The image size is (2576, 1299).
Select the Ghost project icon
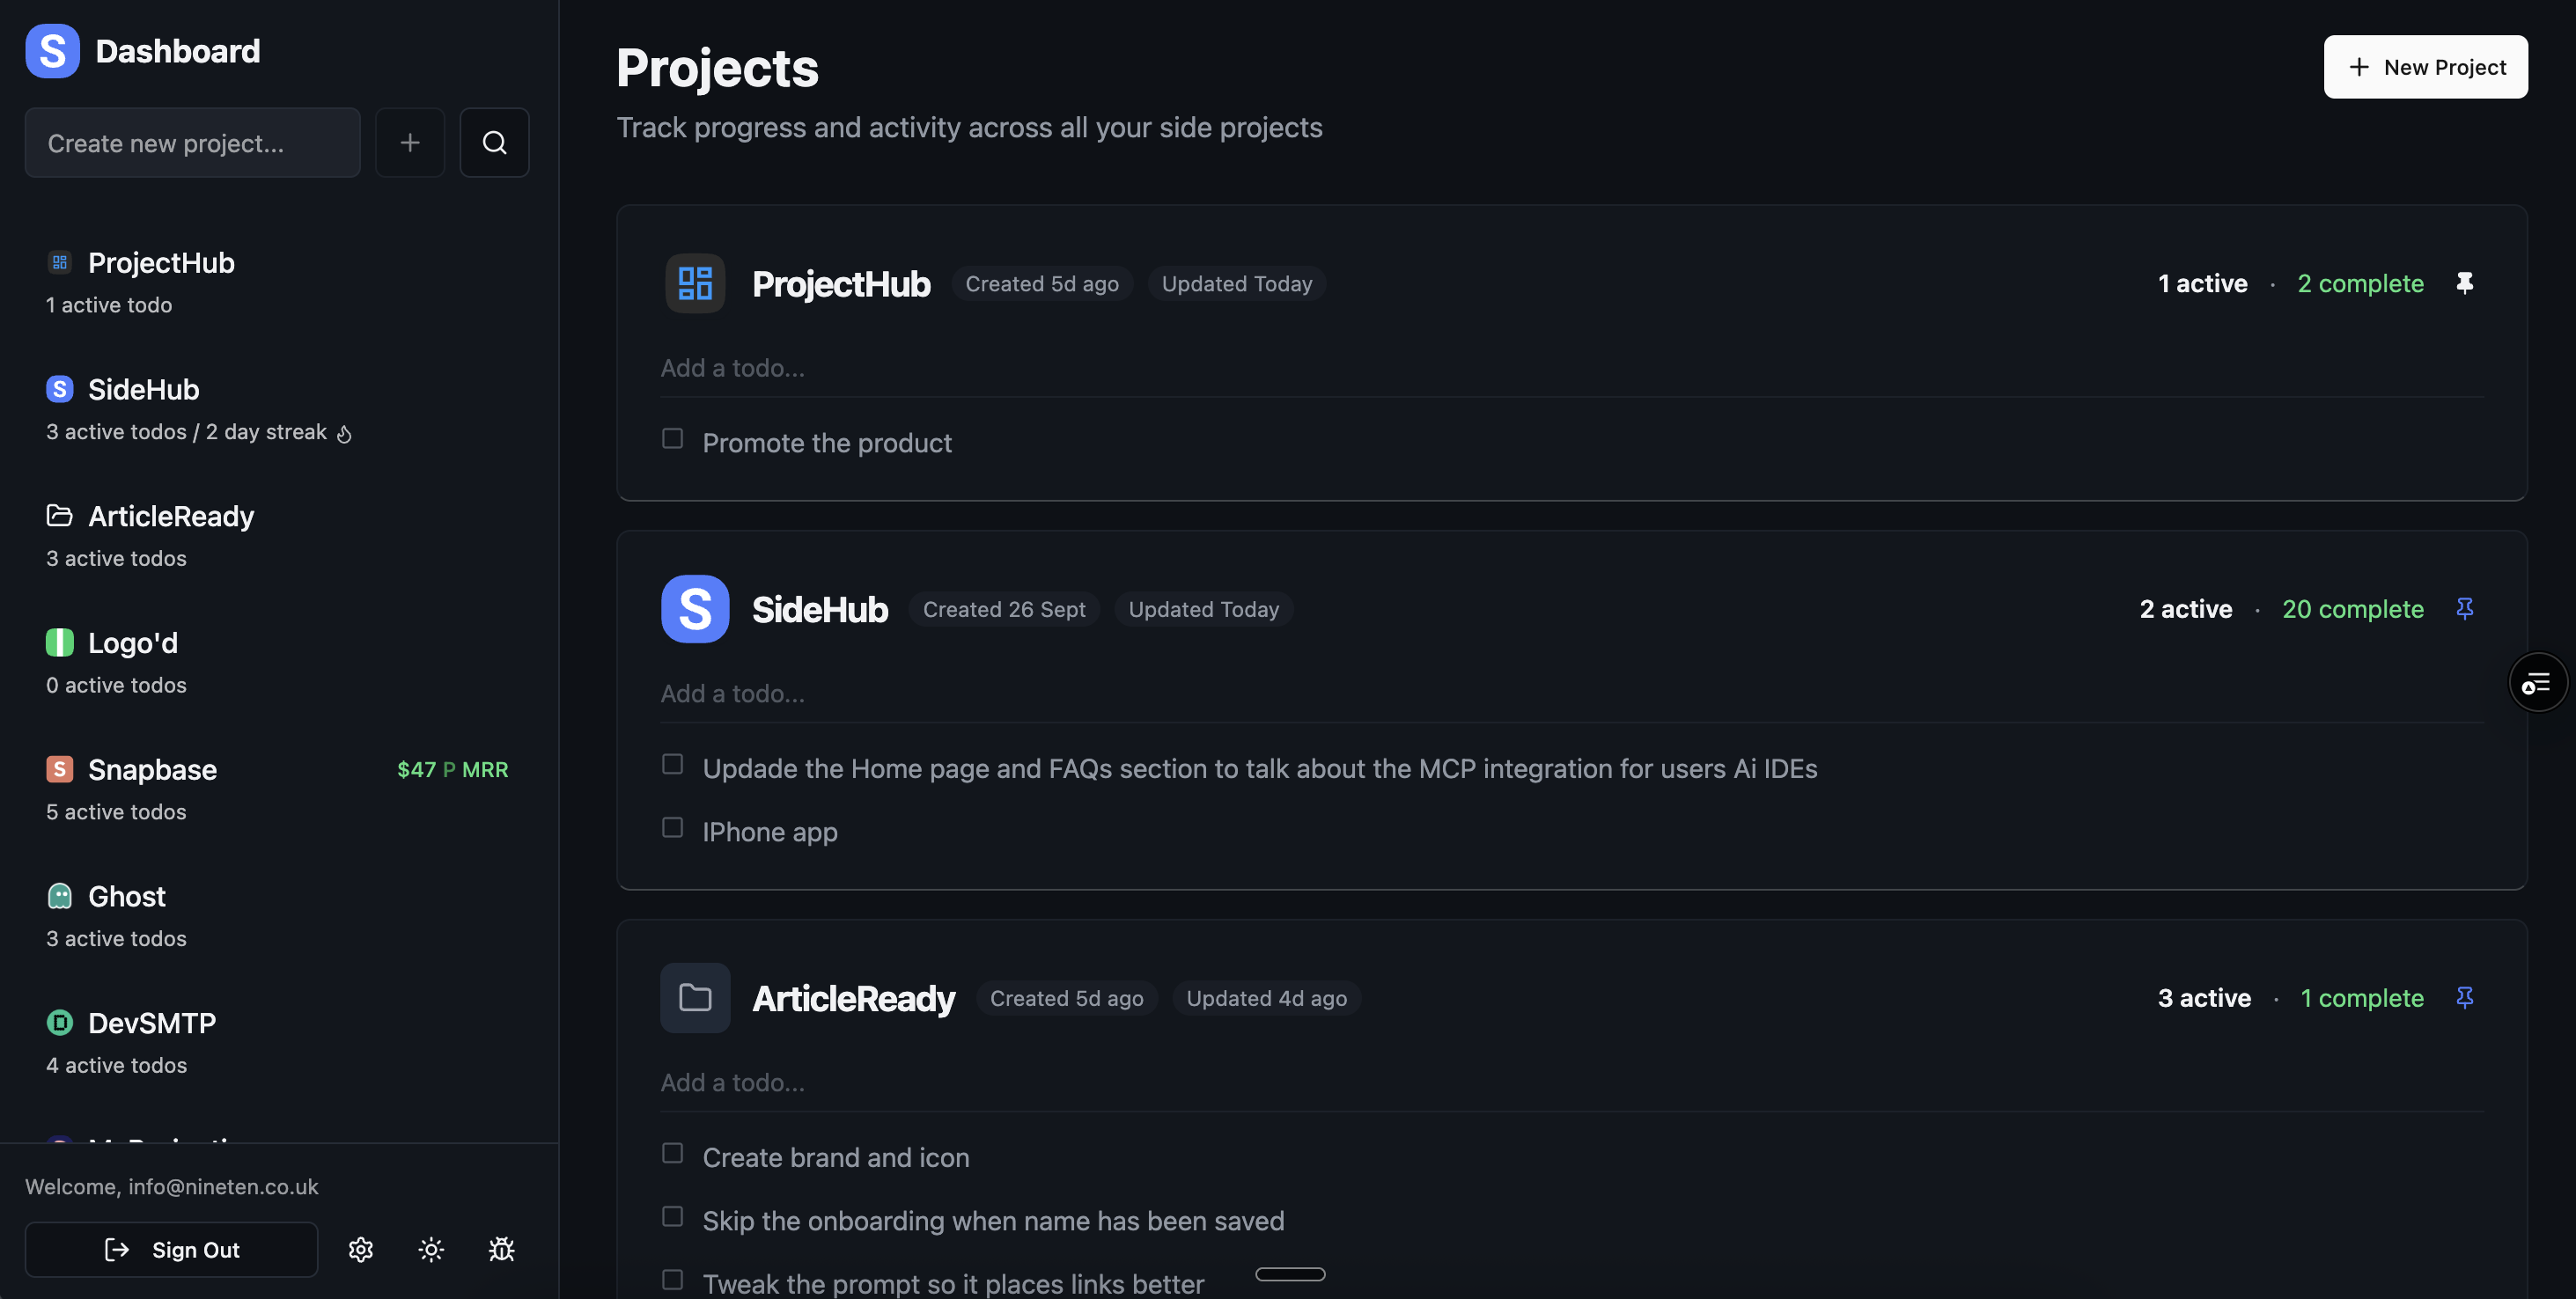(59, 896)
